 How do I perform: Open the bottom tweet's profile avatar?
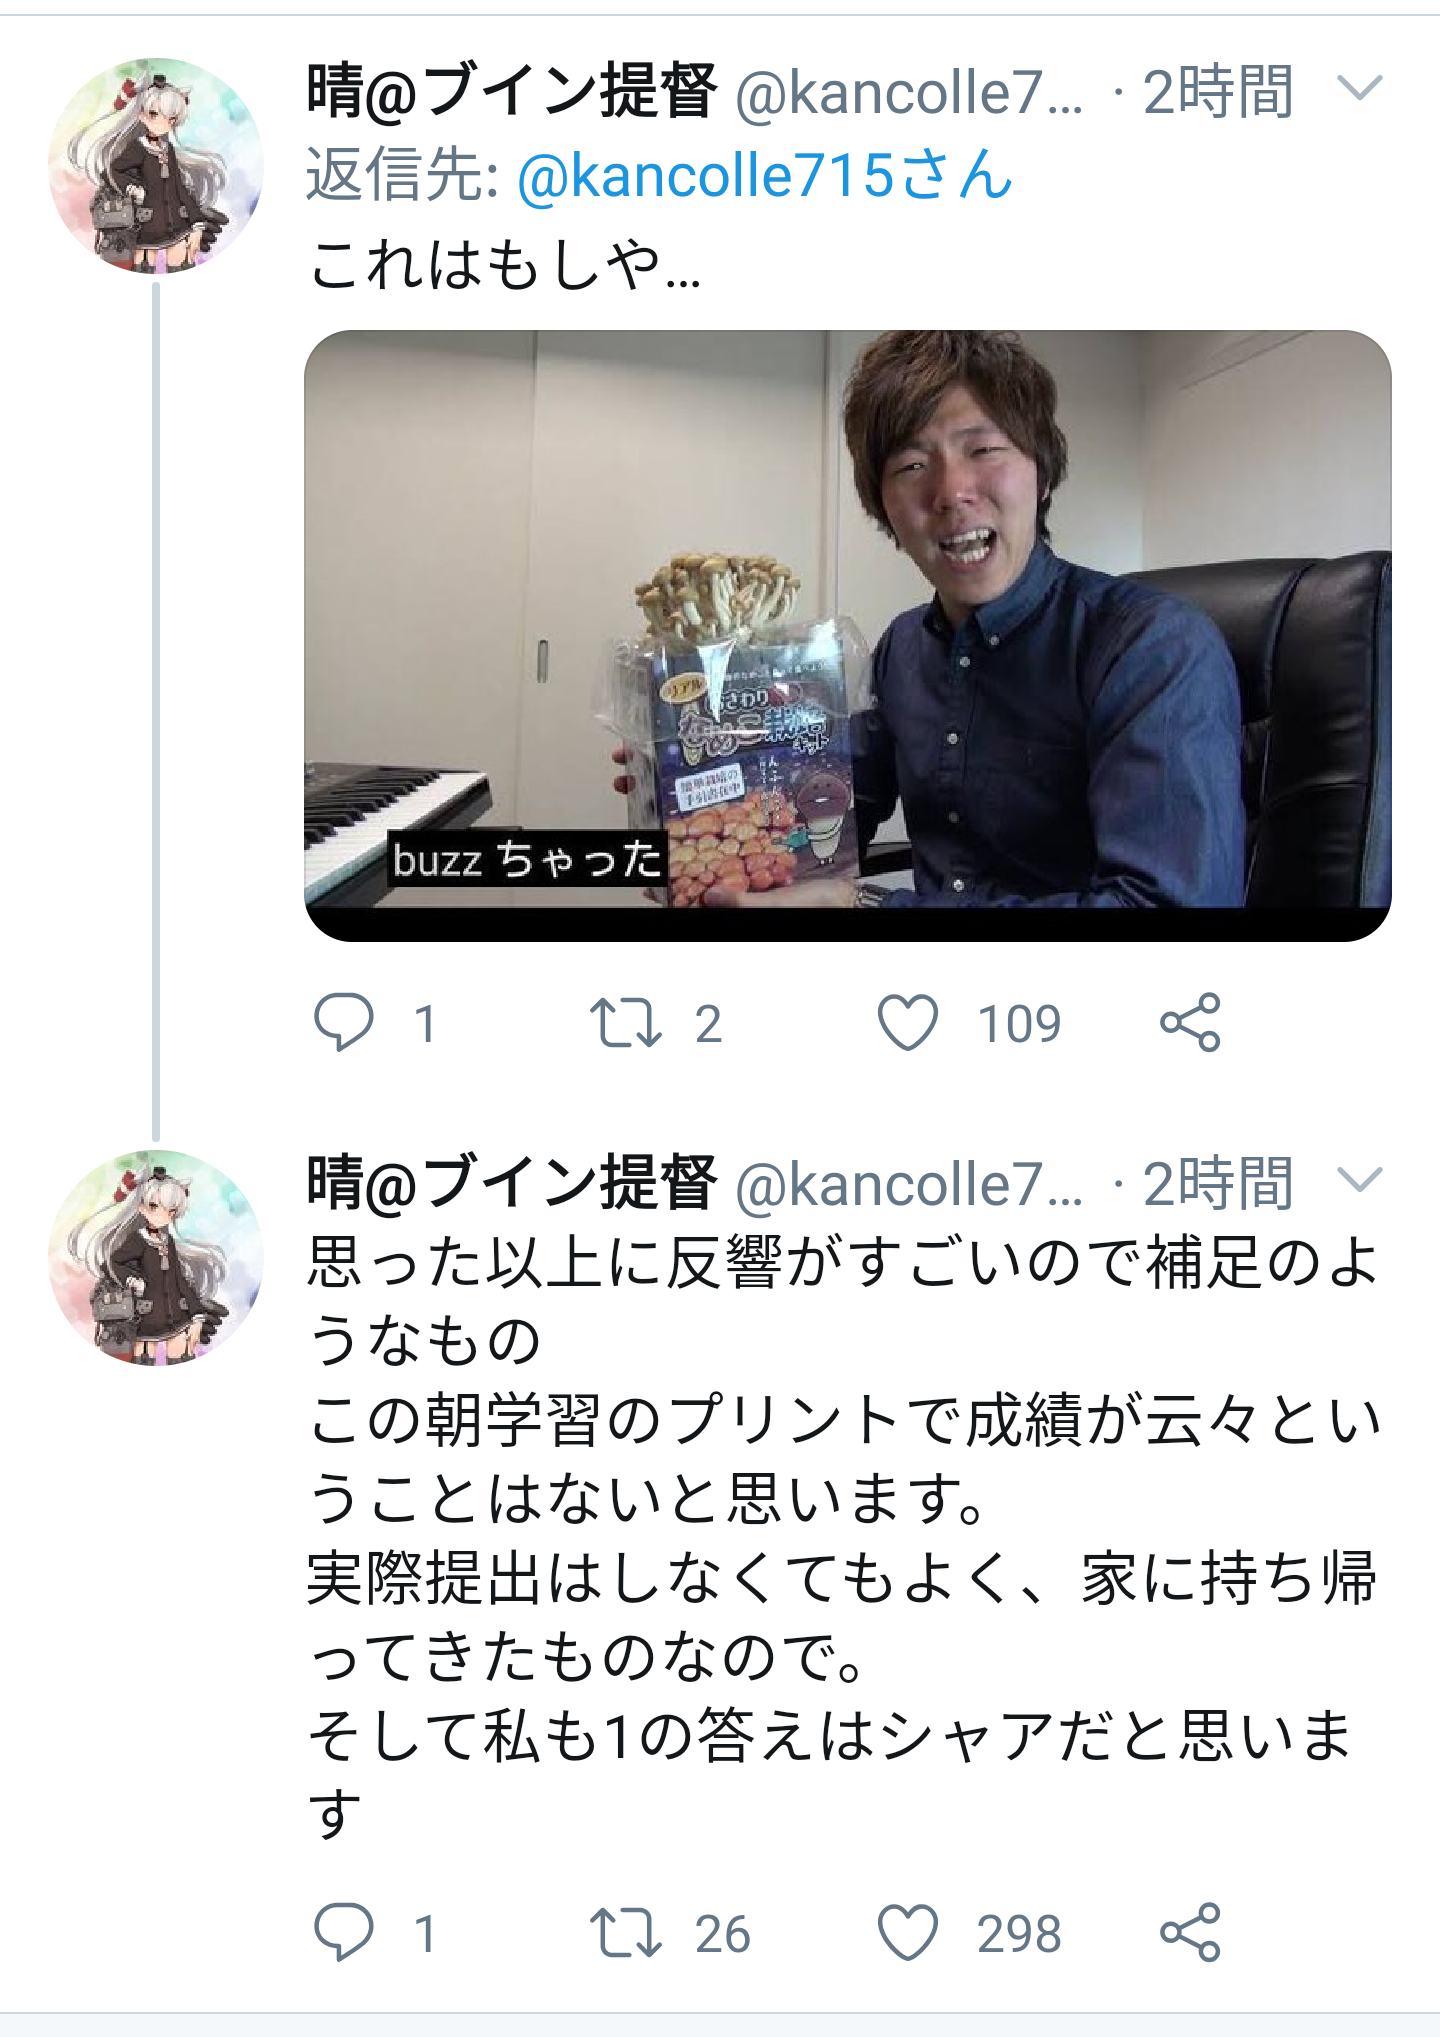coord(156,1257)
